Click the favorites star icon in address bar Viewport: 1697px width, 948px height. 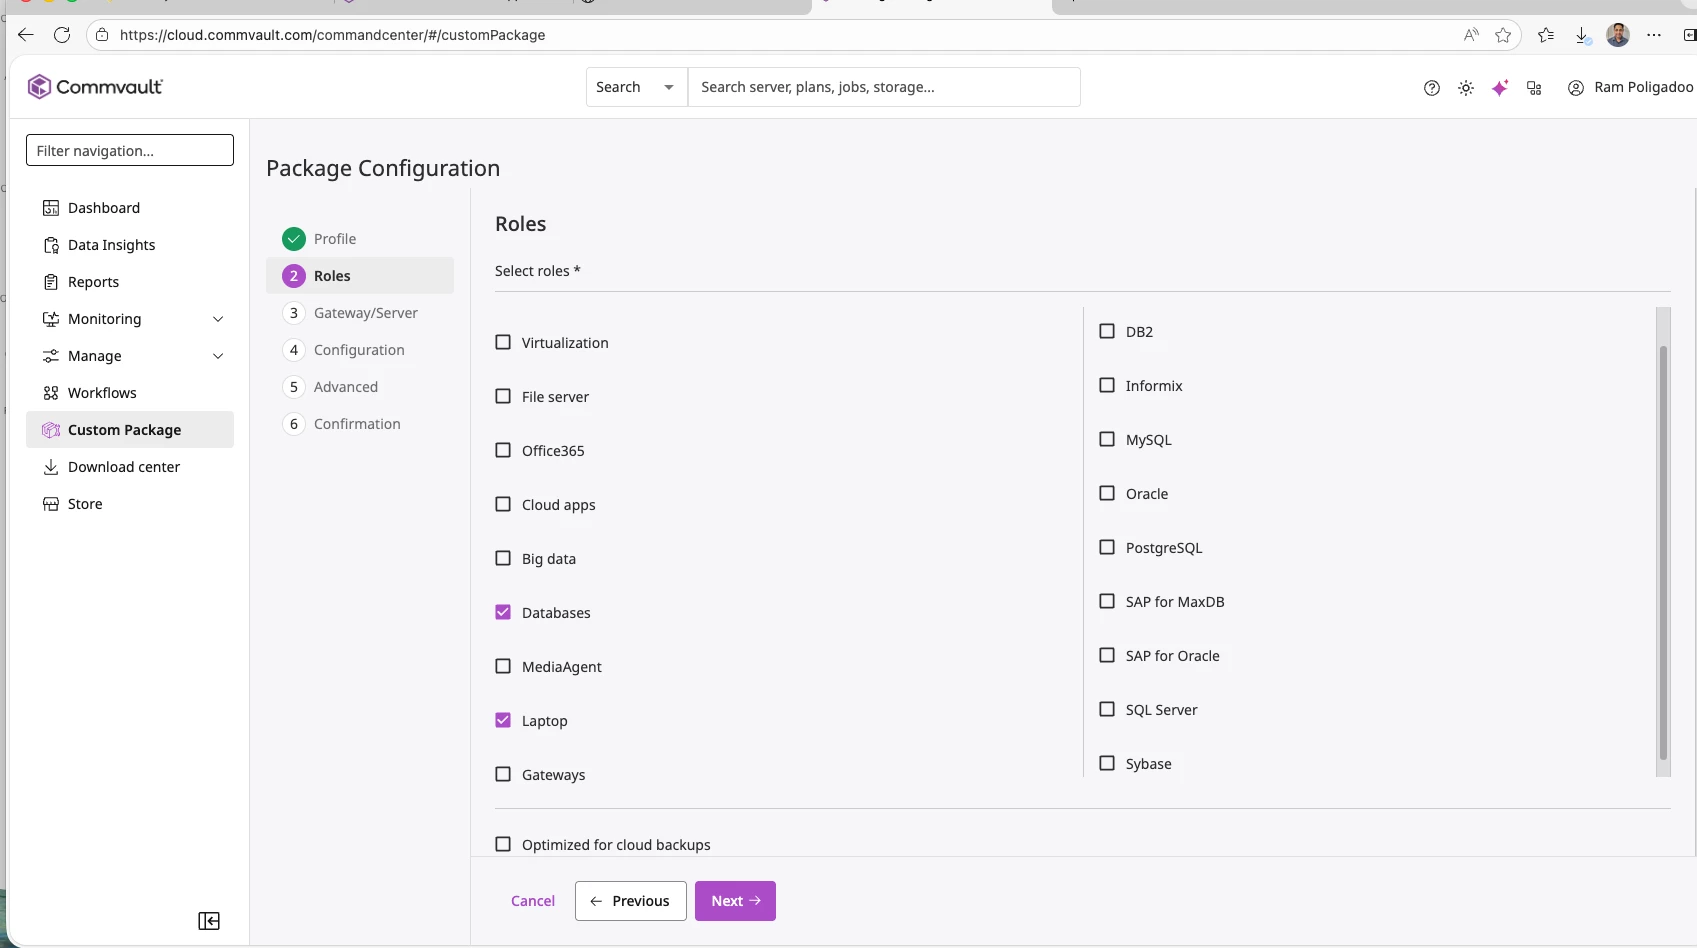(1503, 35)
